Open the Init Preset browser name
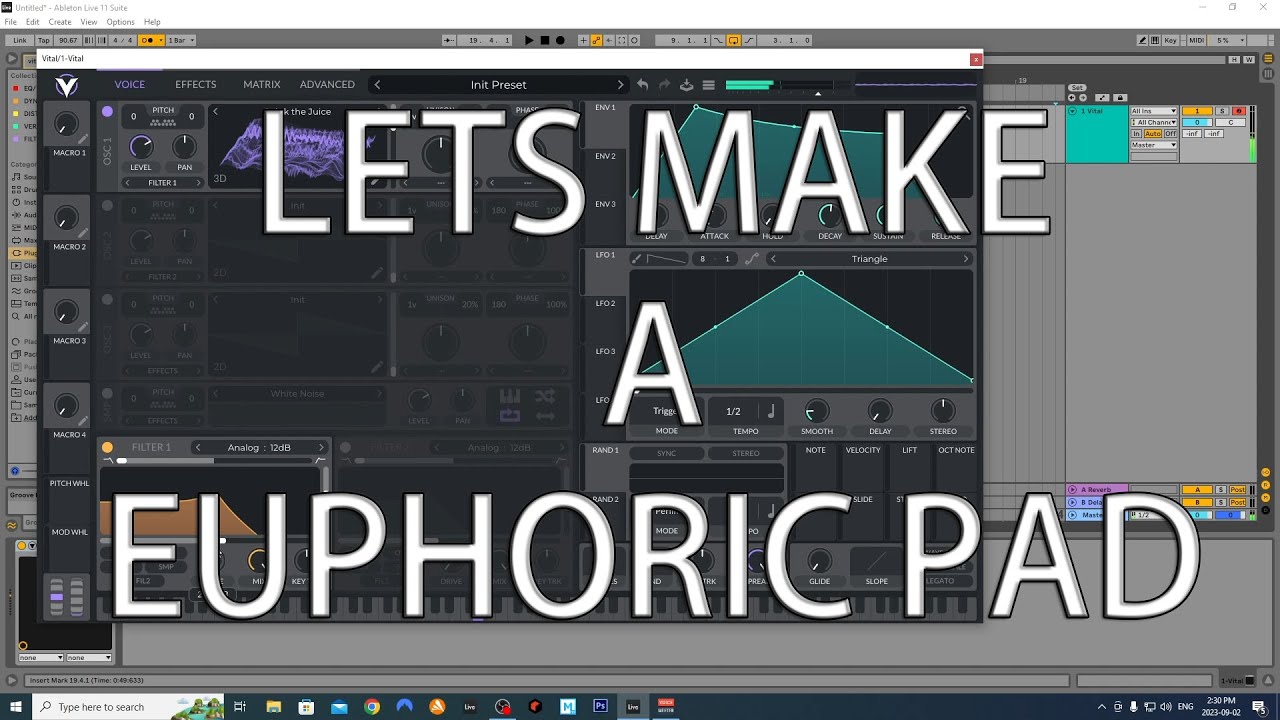The height and width of the screenshot is (720, 1280). coord(498,85)
